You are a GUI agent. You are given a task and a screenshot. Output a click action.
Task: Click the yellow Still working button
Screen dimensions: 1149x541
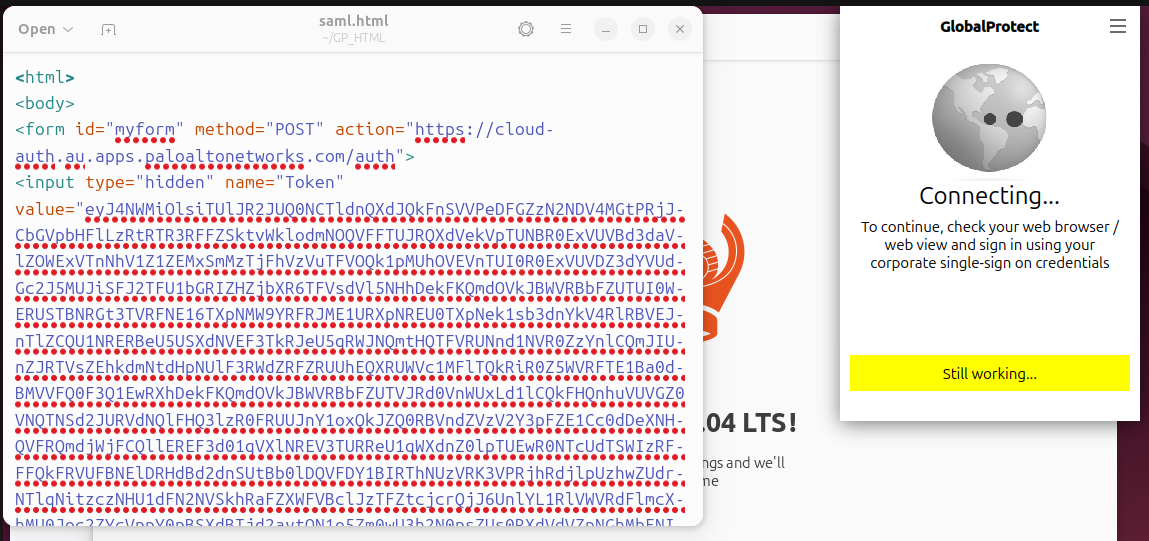coord(989,374)
